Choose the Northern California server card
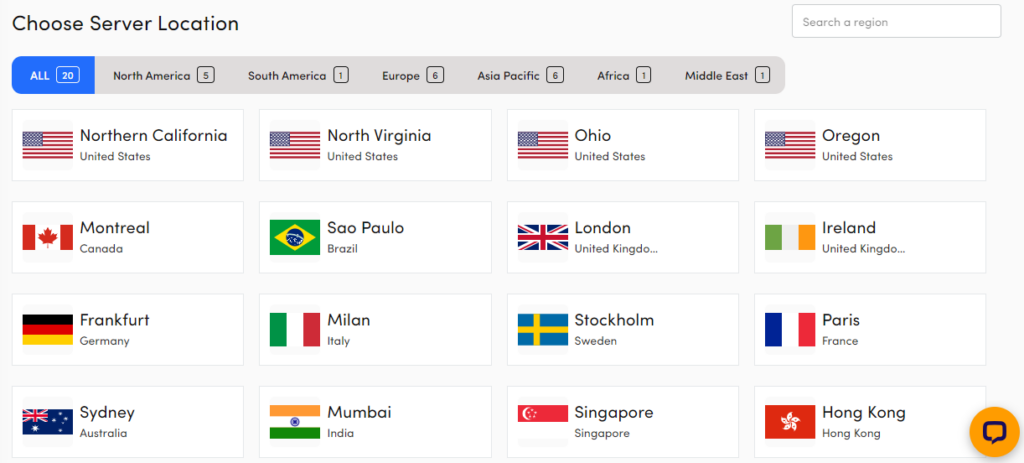Image resolution: width=1024 pixels, height=463 pixels. (128, 145)
